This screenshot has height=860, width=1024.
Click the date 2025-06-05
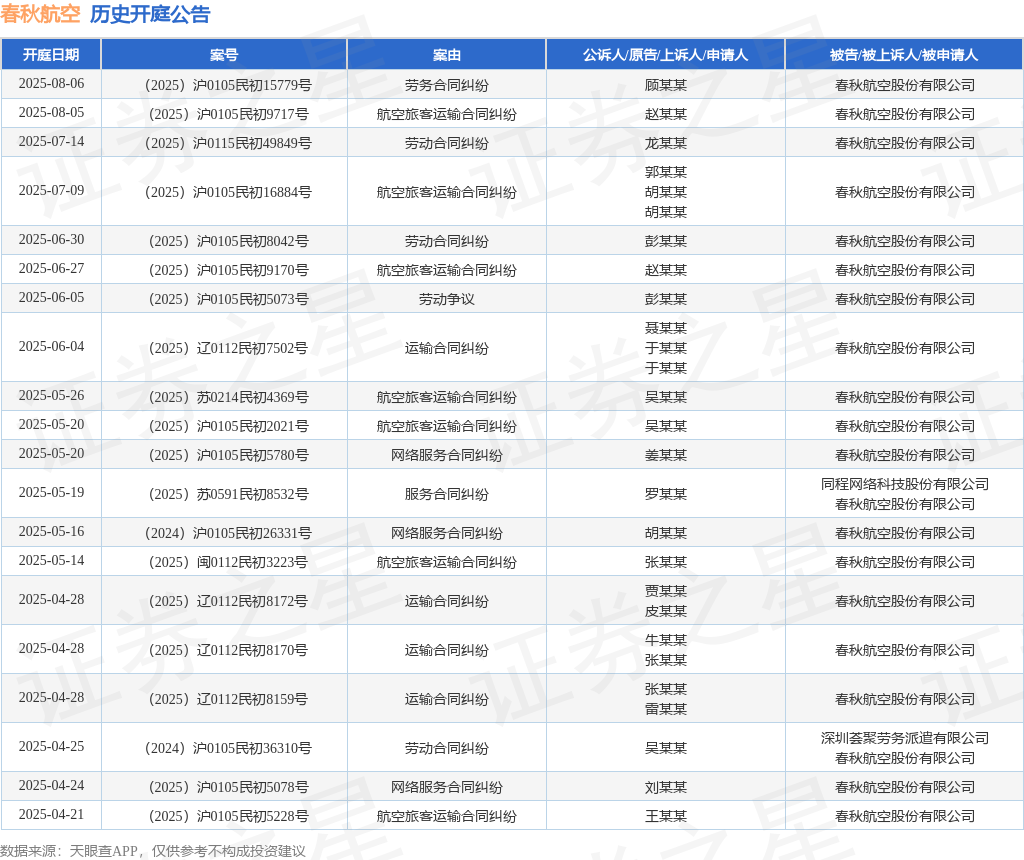tap(51, 297)
